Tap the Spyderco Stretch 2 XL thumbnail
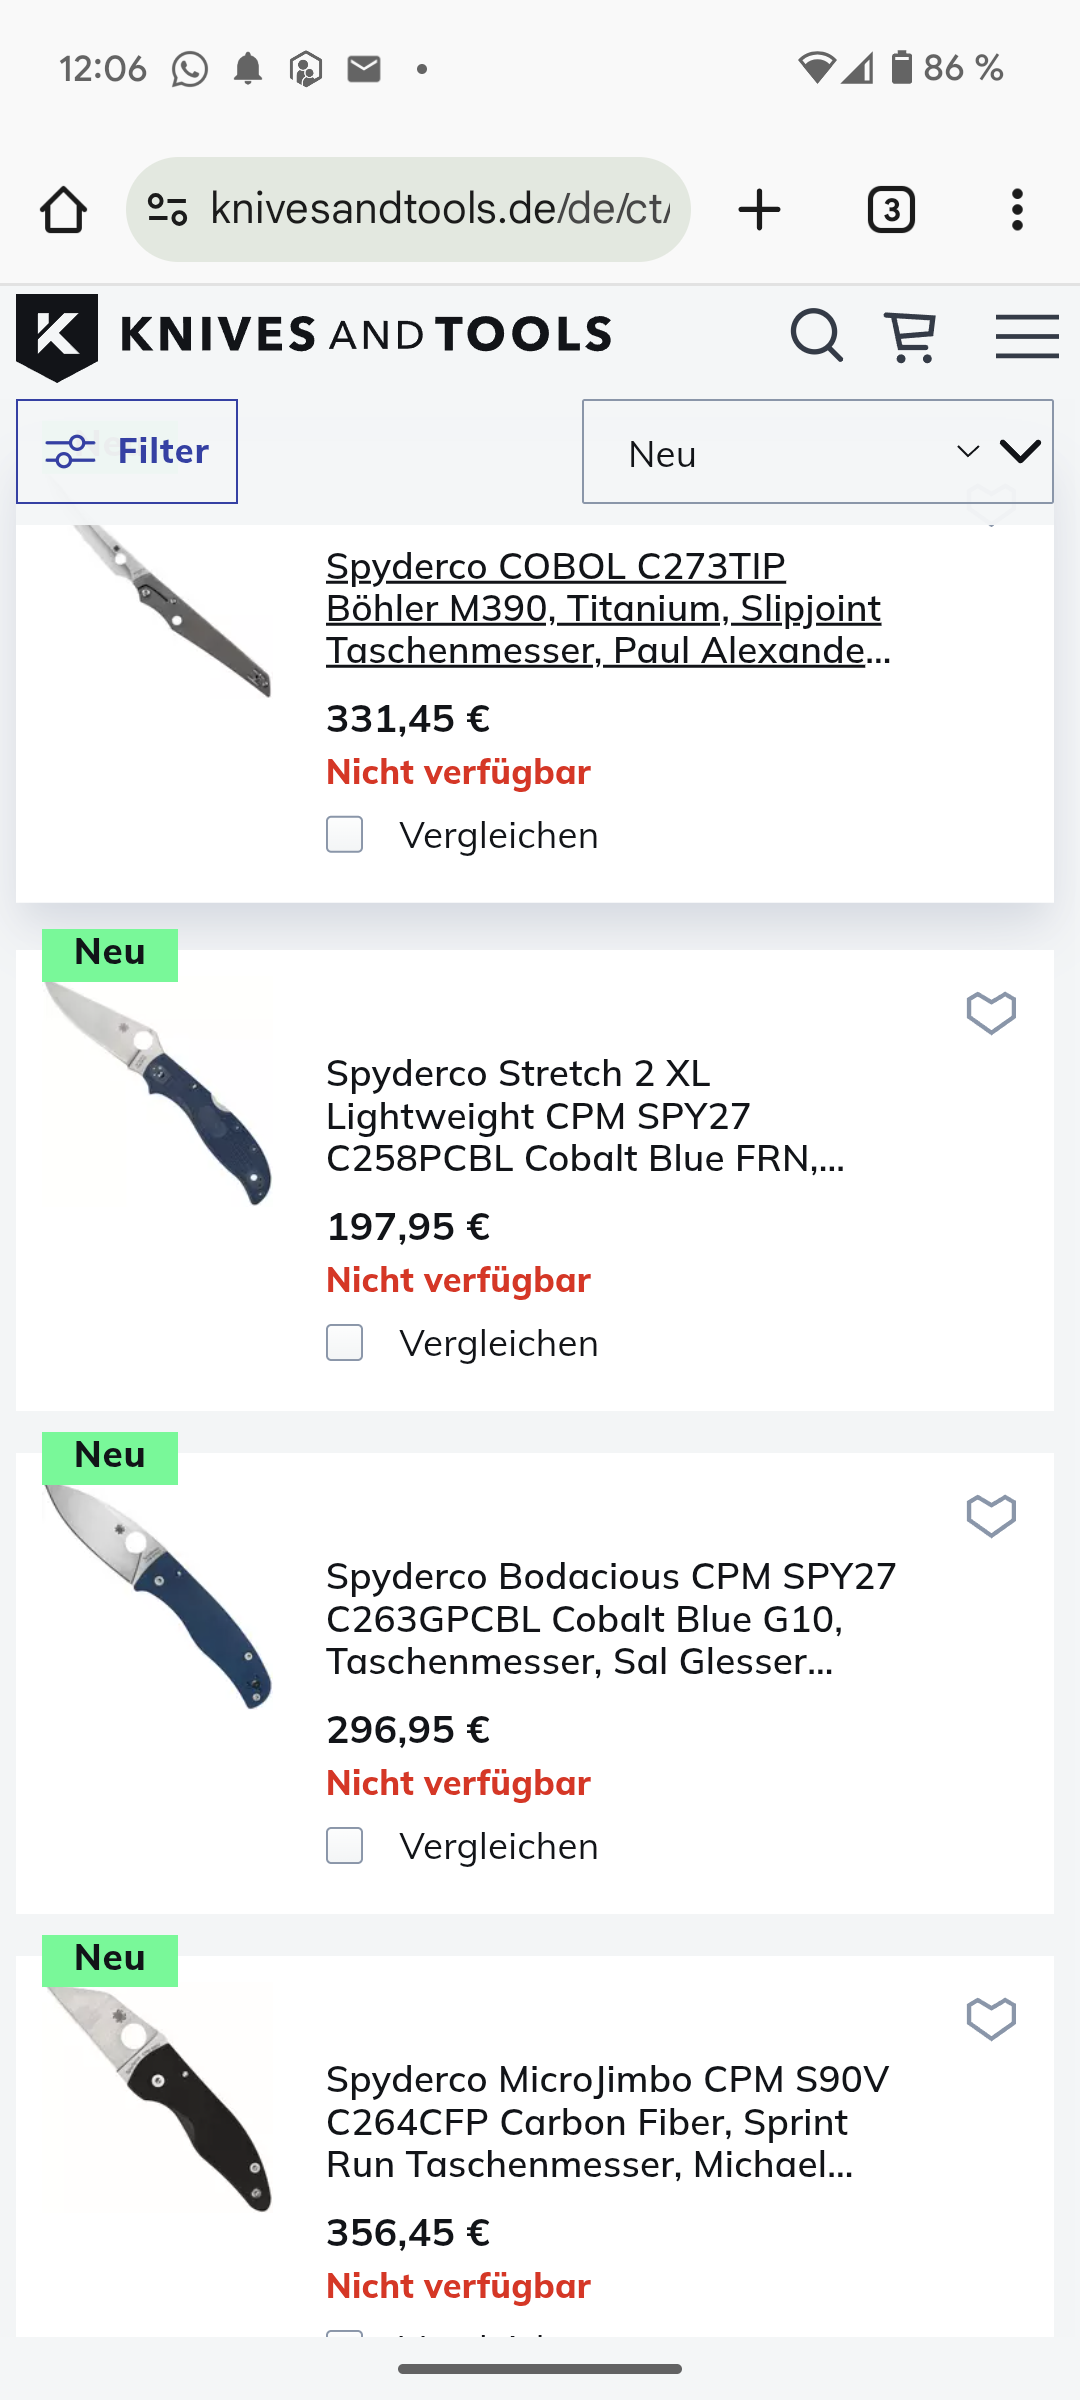1080x2400 pixels. pyautogui.click(x=158, y=1095)
